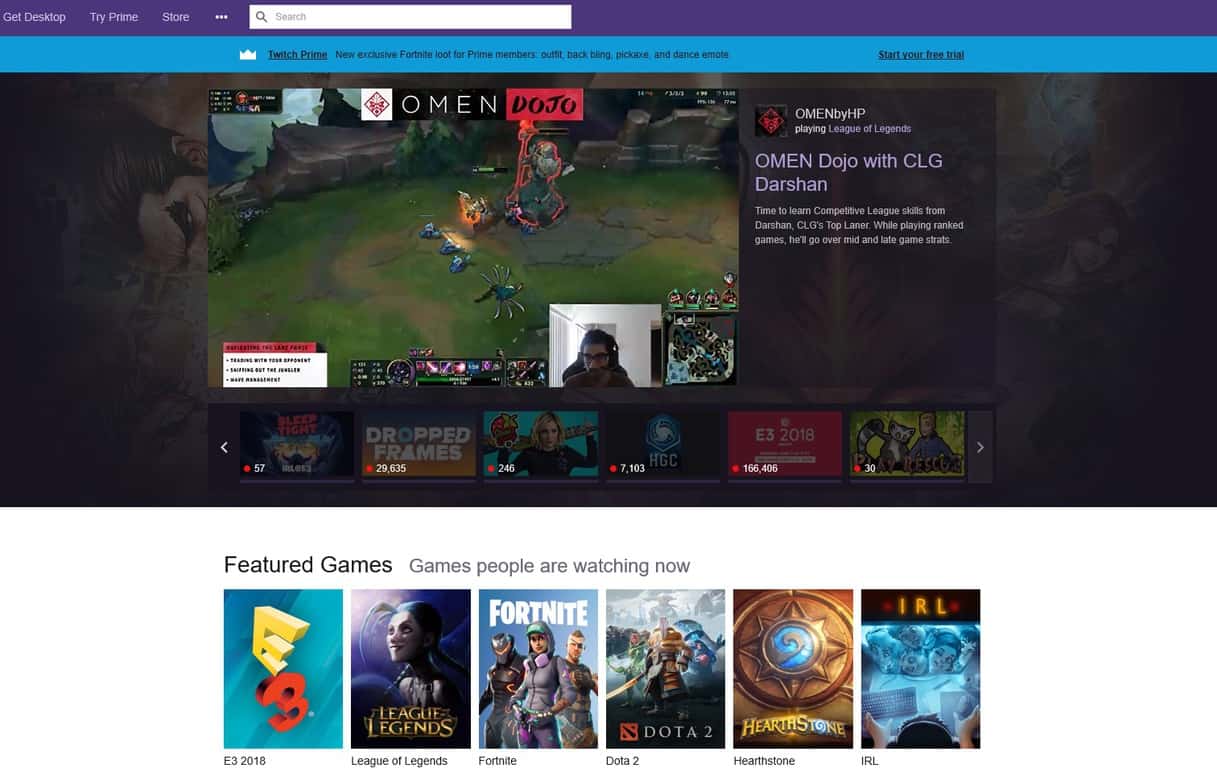Select HGC stream with 7,103 viewers
Viewport: 1217px width, 768px height.
pyautogui.click(x=663, y=445)
